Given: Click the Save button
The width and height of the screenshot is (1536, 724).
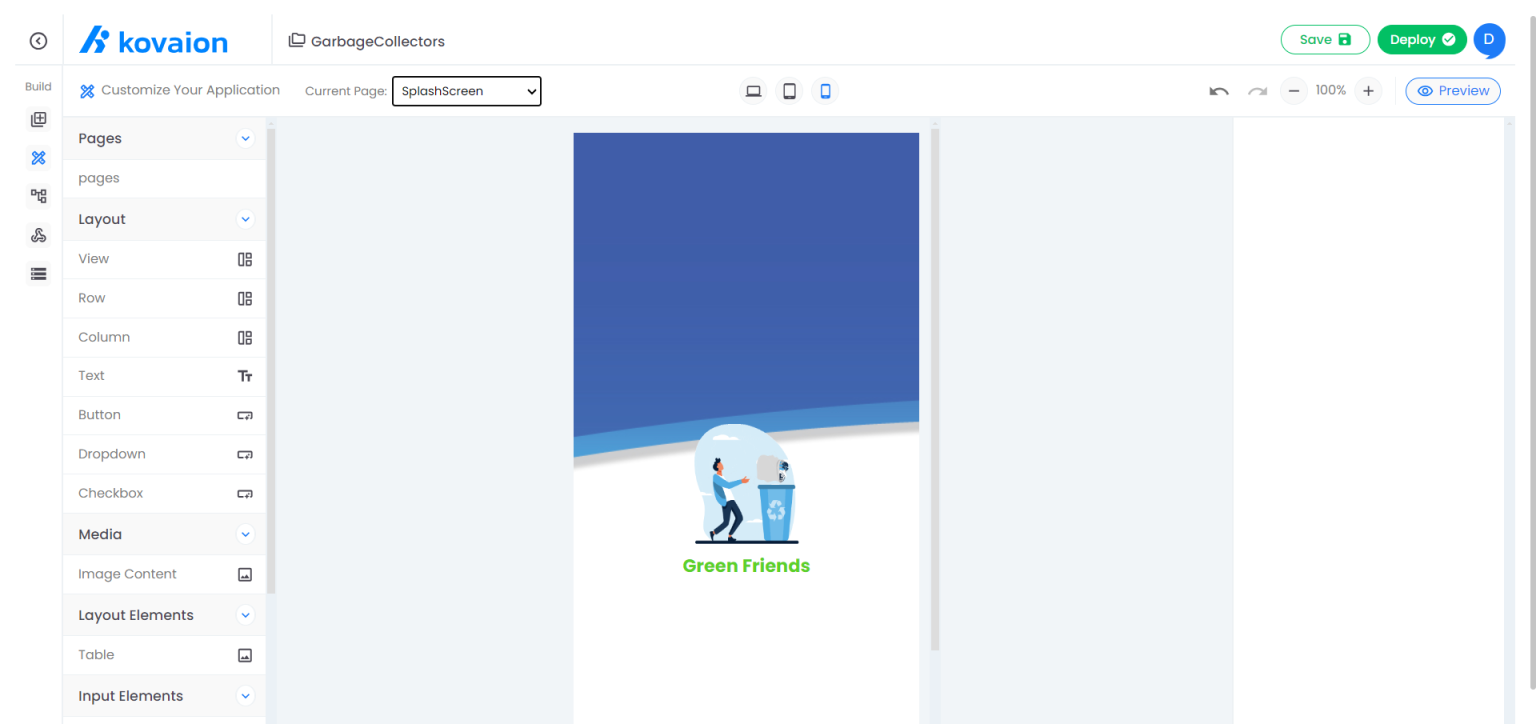Looking at the screenshot, I should point(1325,39).
